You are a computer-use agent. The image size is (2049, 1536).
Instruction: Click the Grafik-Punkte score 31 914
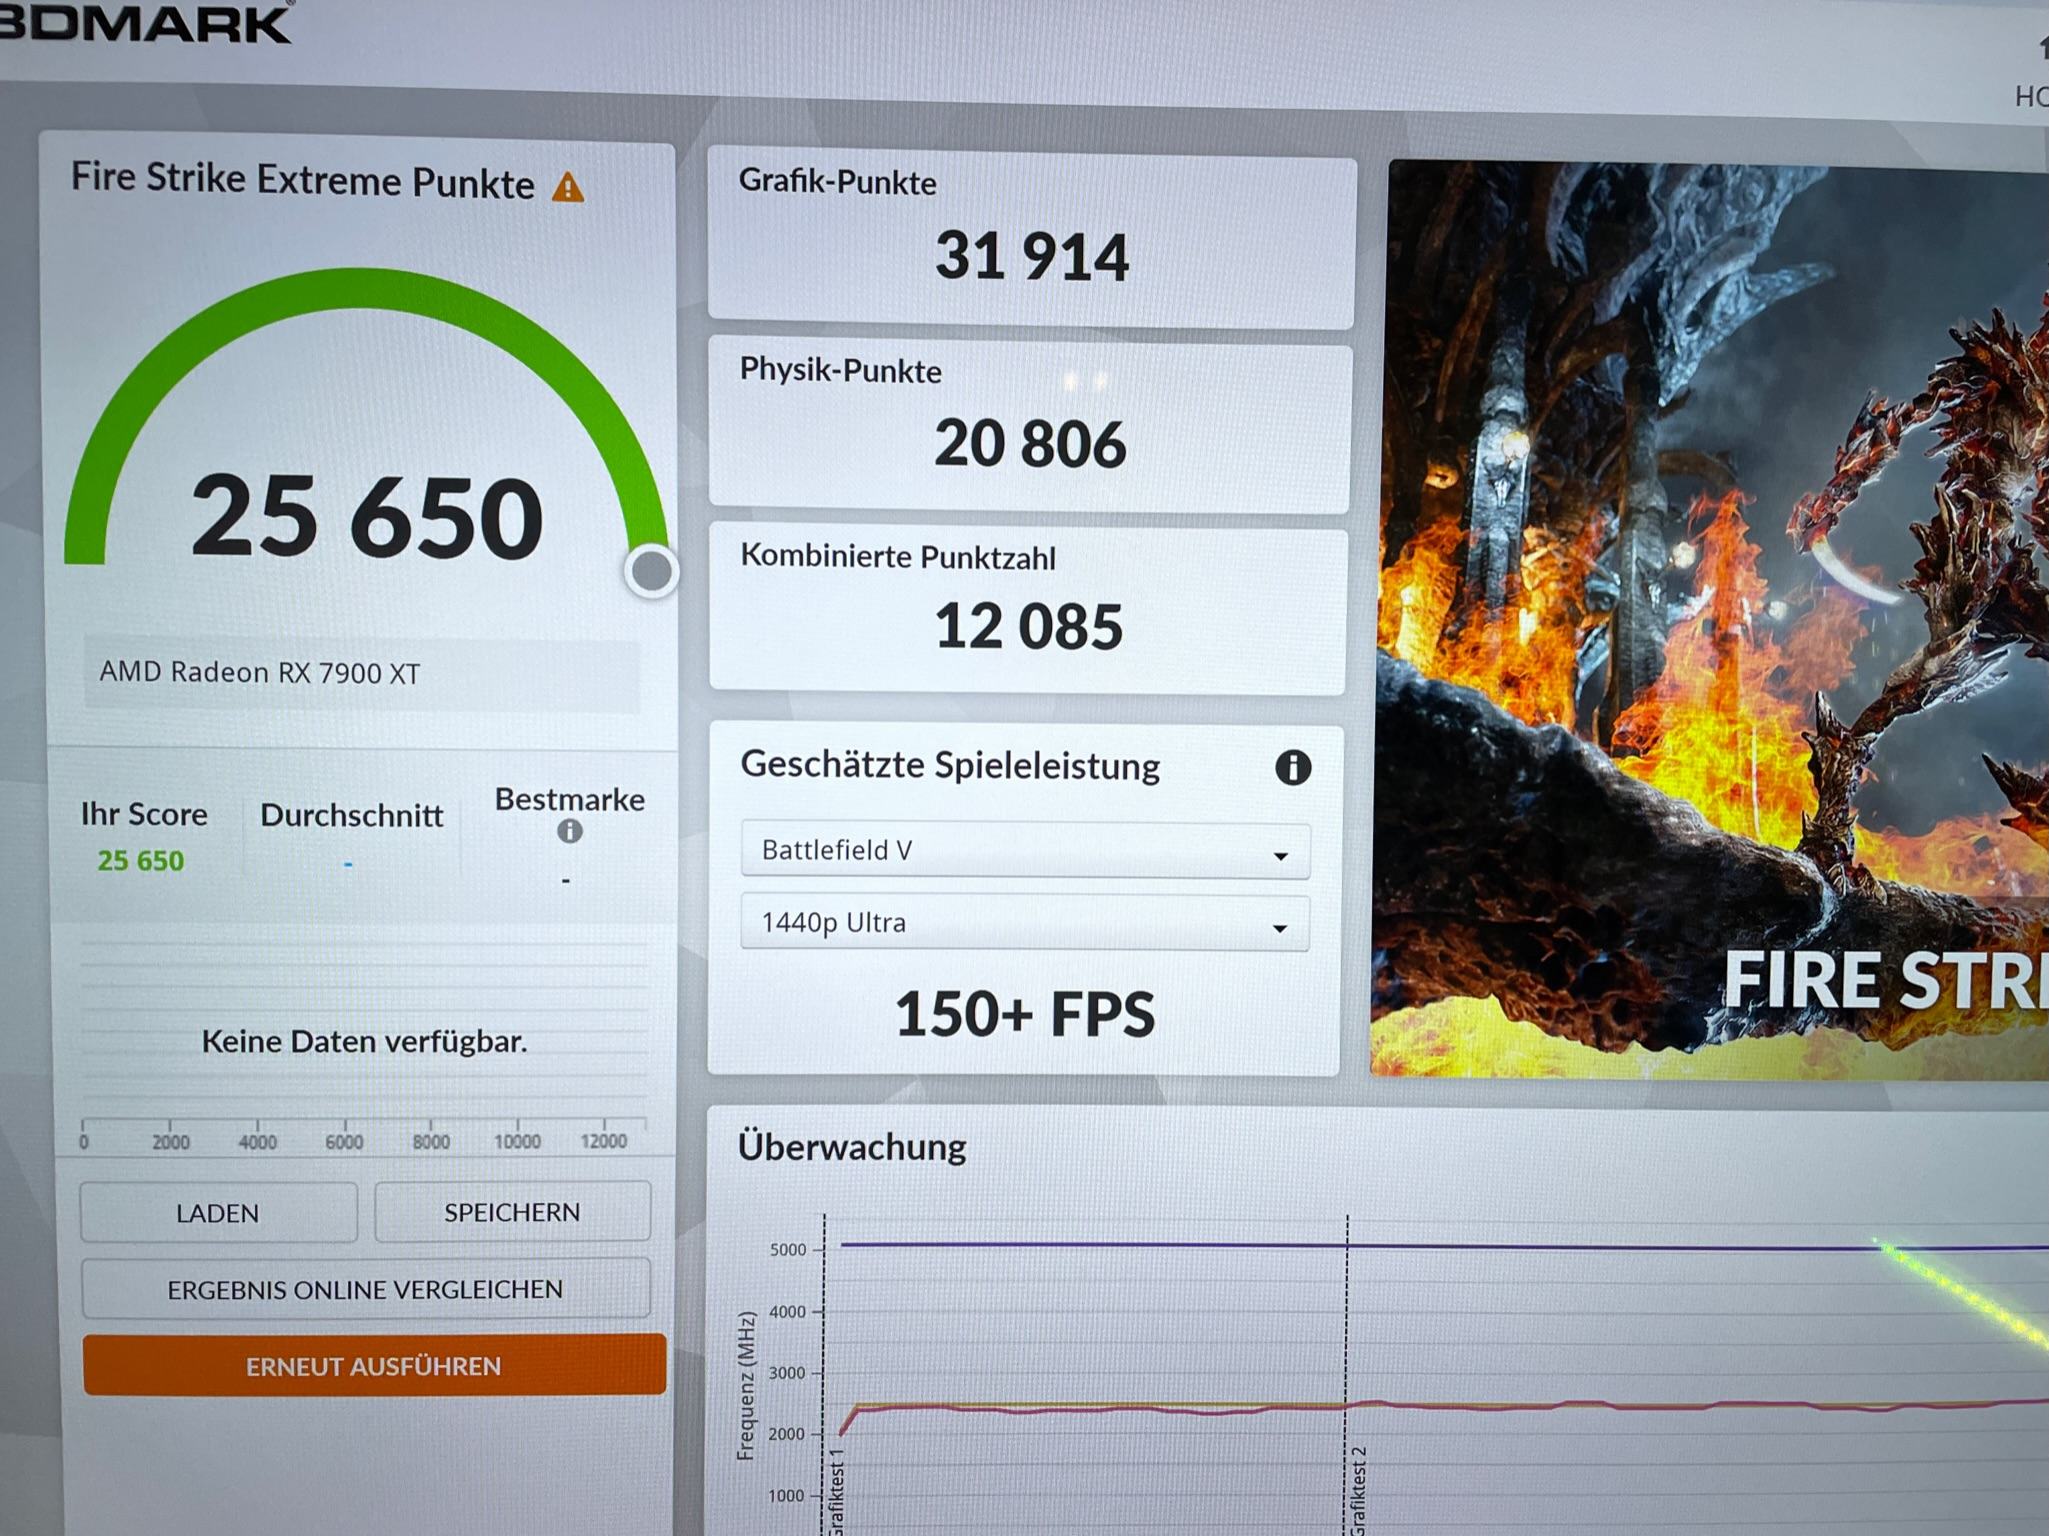pyautogui.click(x=1031, y=257)
